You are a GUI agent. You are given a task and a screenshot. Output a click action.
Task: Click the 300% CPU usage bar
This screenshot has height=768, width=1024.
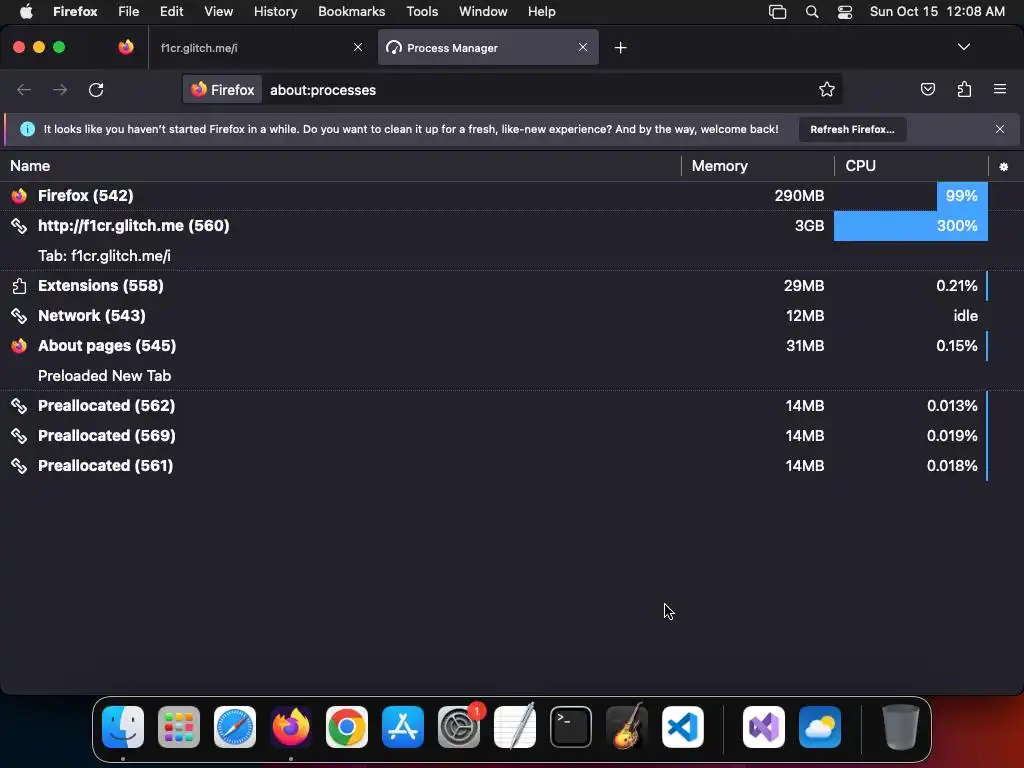[910, 226]
